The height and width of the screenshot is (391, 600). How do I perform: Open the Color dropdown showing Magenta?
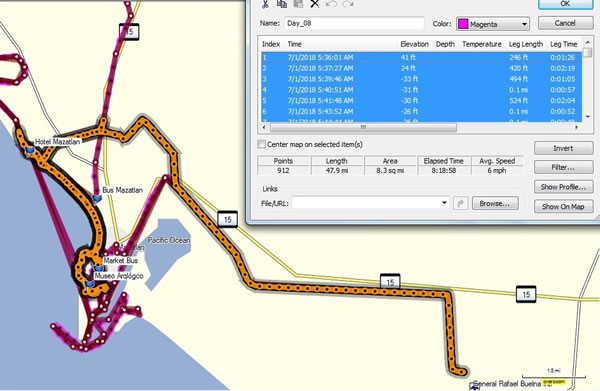point(493,24)
